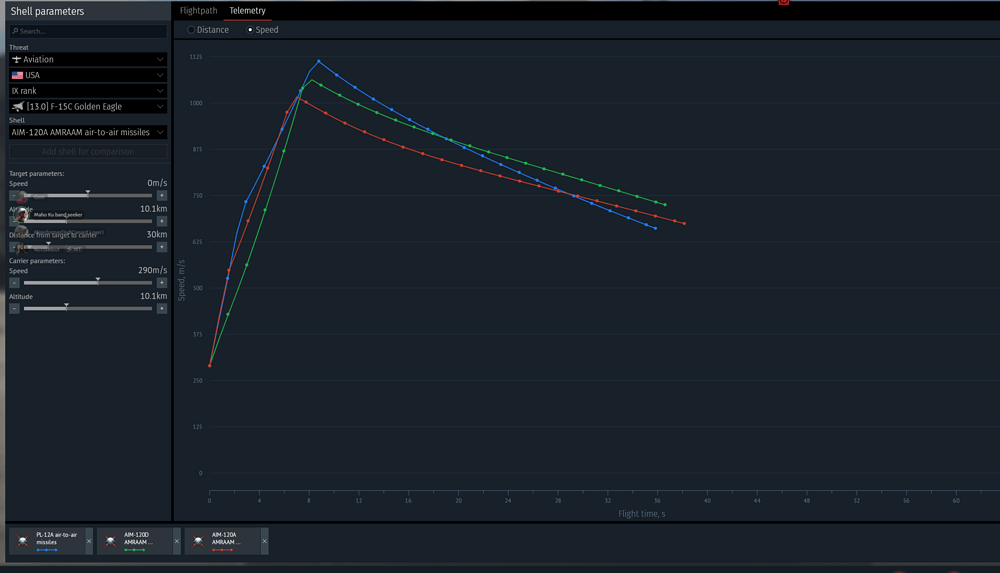Open the Aviation threat dropdown
The image size is (1000, 573).
pyautogui.click(x=88, y=59)
